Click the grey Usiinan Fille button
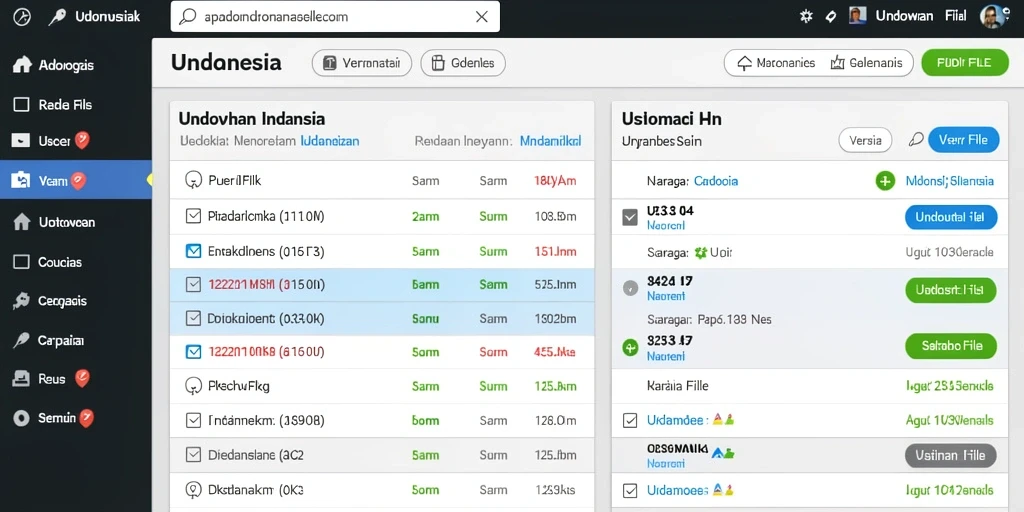 tap(951, 455)
